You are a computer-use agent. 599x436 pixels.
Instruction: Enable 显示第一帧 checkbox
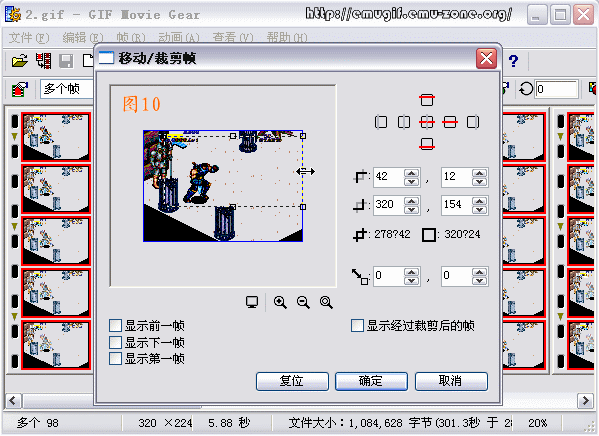(x=115, y=358)
